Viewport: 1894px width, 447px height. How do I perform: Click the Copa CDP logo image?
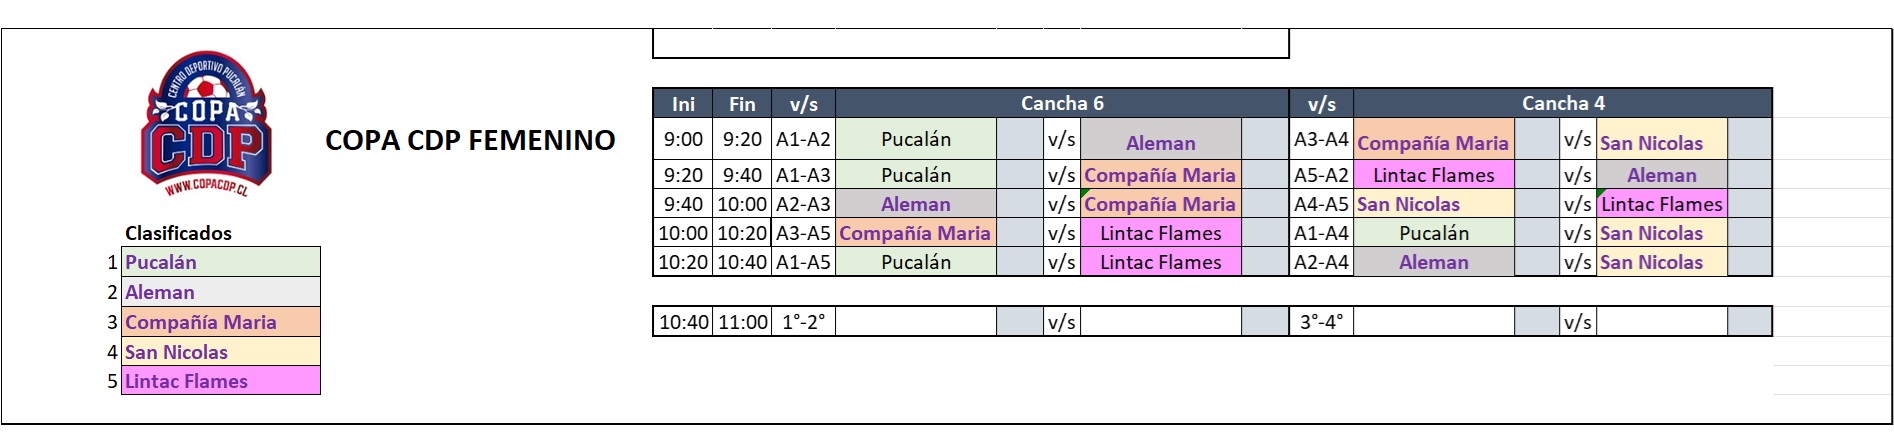[207, 125]
